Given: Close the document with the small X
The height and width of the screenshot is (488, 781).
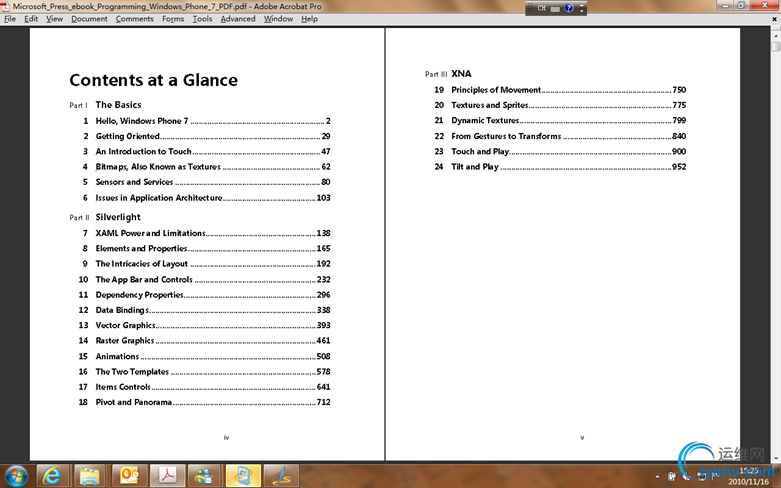Looking at the screenshot, I should point(775,19).
